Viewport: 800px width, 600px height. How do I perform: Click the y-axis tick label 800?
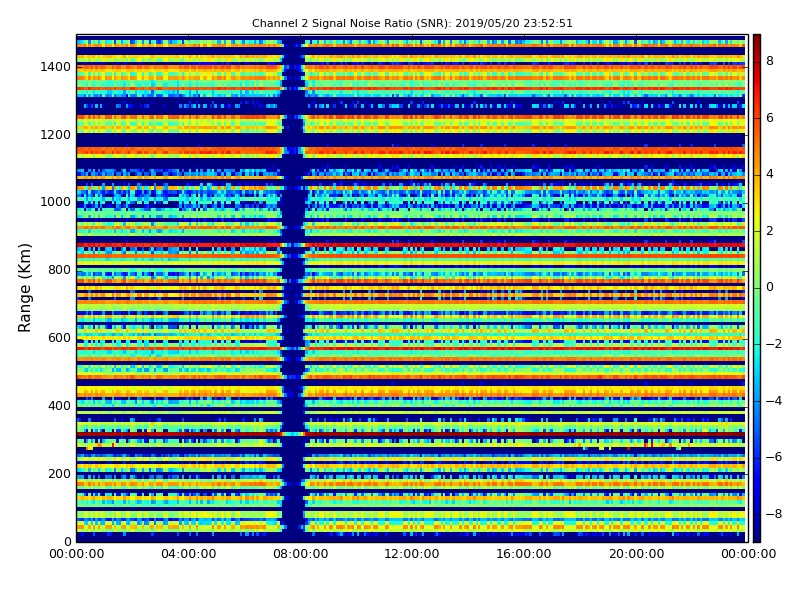[x=59, y=270]
